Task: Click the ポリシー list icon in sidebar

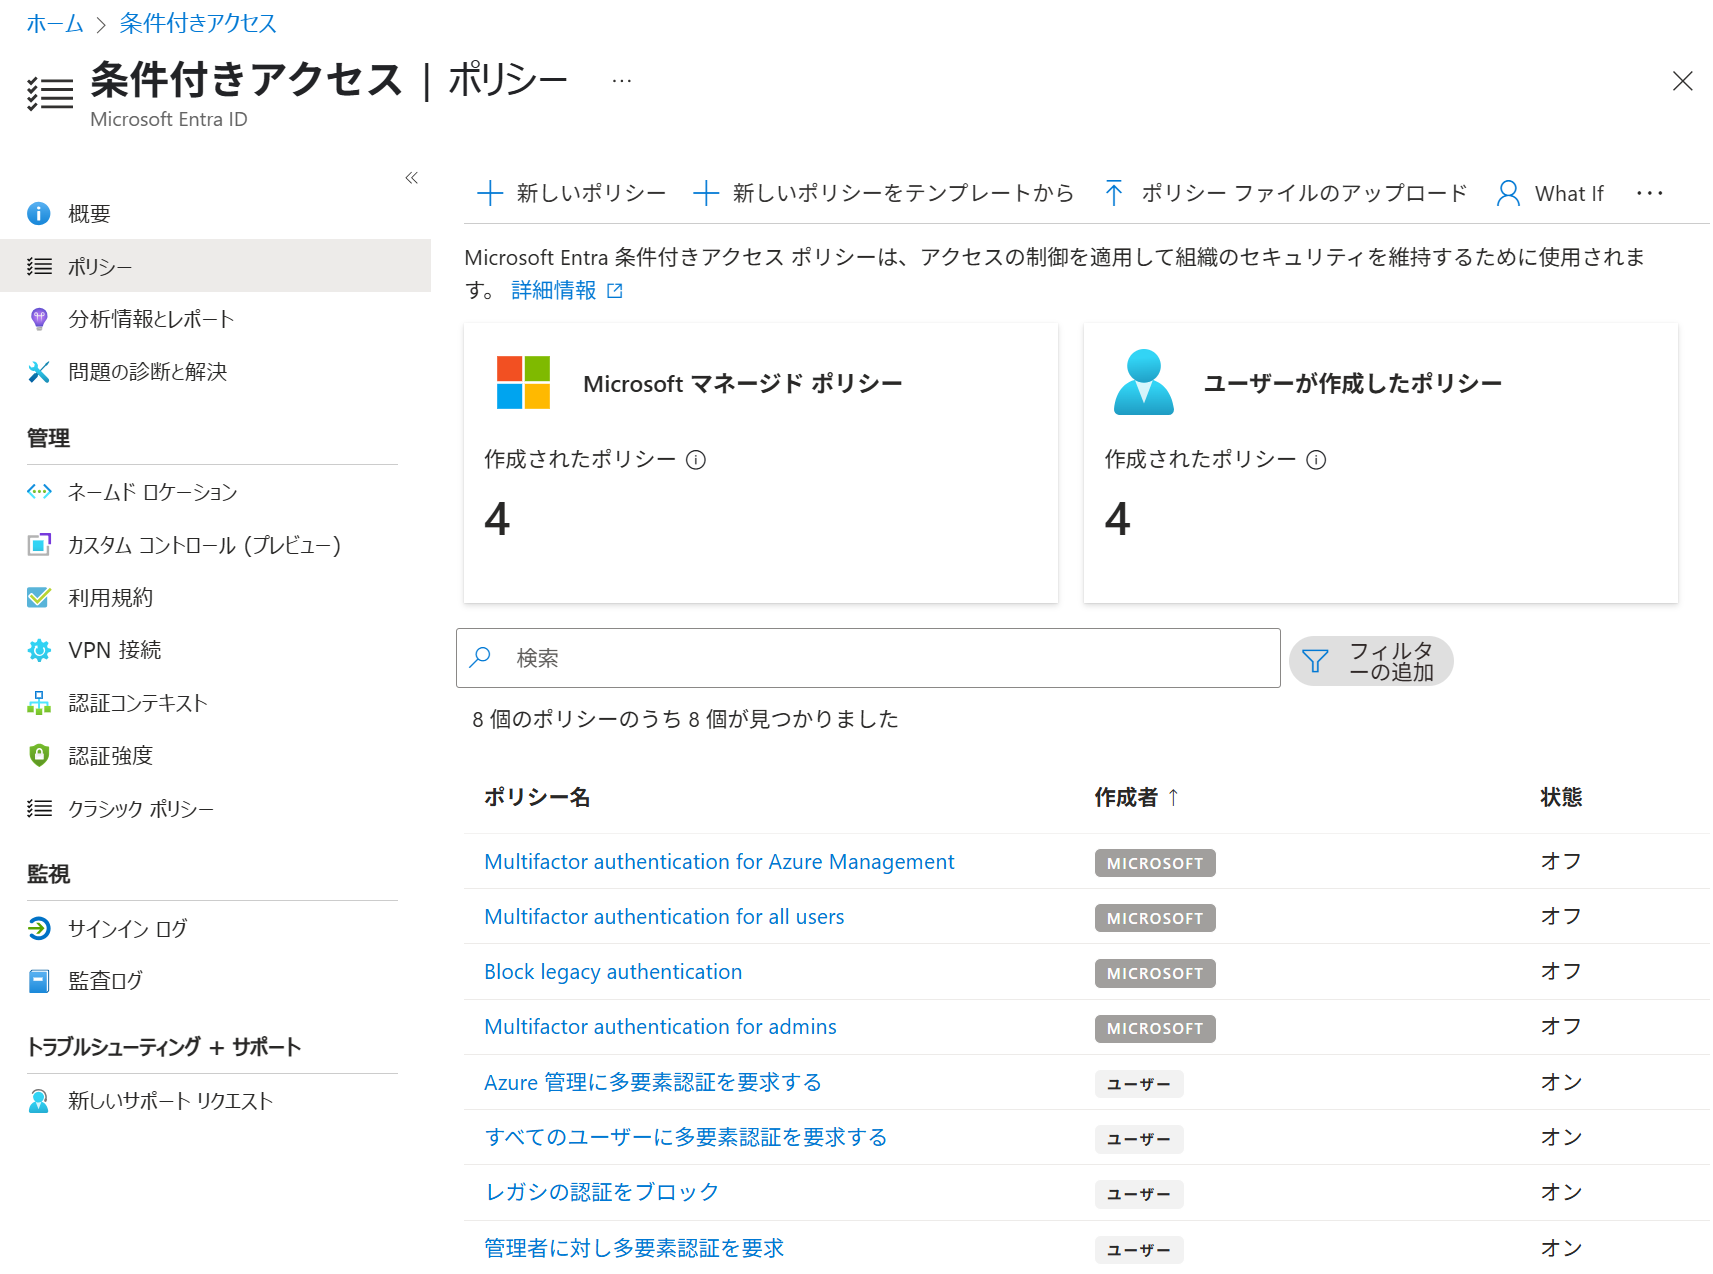Action: pos(39,266)
